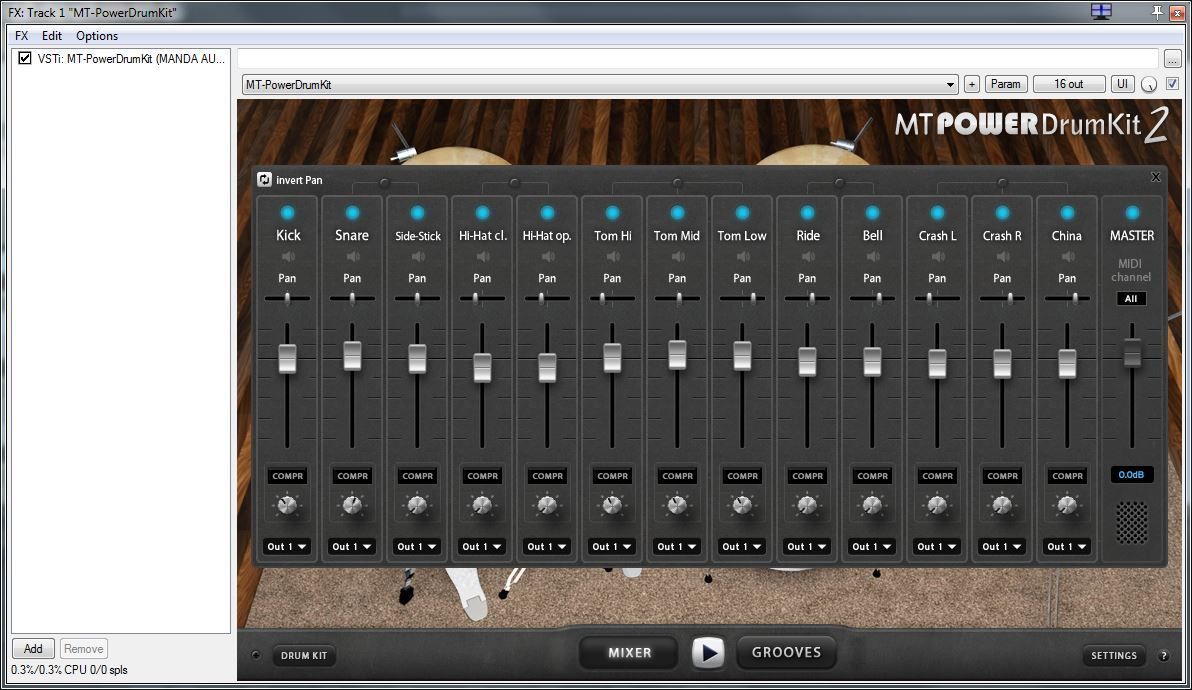Mute the Hi-Hat cl. channel speaker icon
The height and width of the screenshot is (690, 1192).
coord(483,257)
